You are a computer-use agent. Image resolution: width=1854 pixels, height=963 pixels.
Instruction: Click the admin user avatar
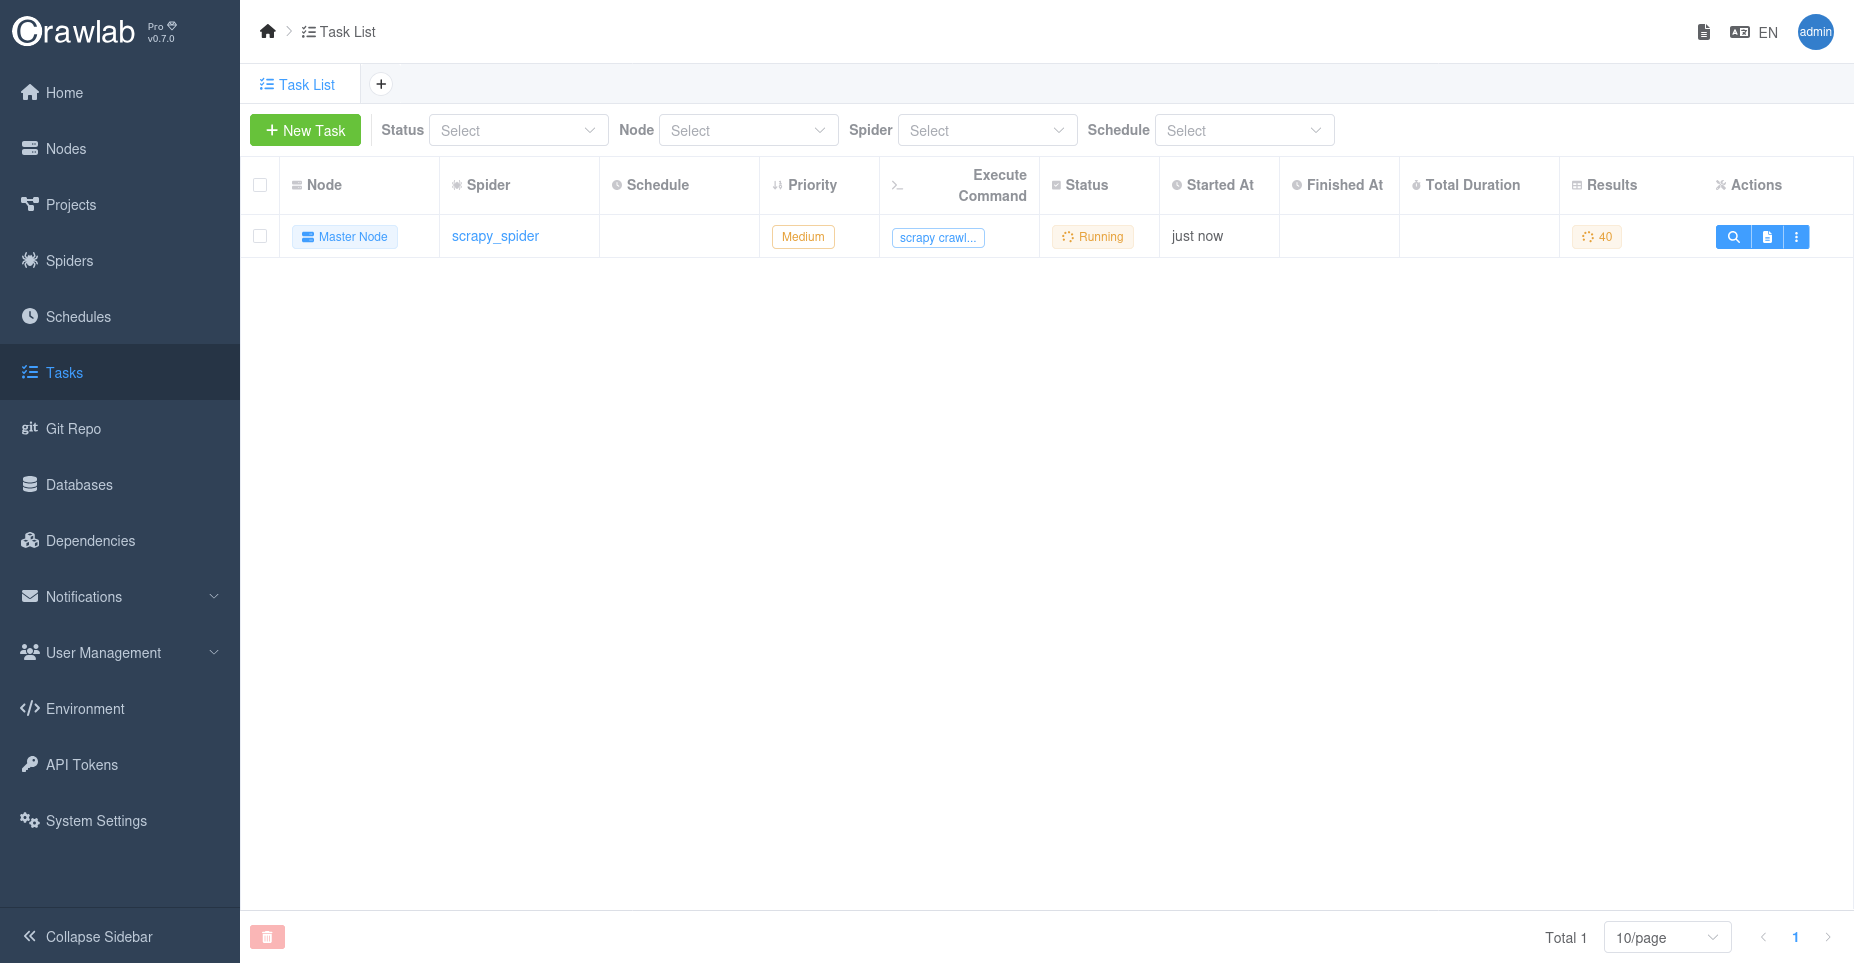(1815, 32)
